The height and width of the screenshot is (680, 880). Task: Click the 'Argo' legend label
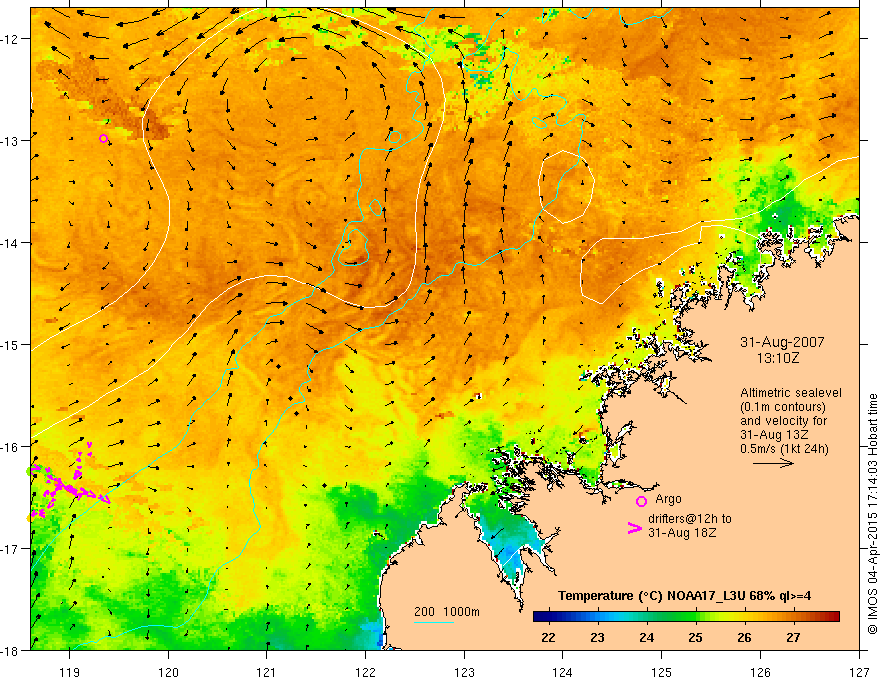[x=668, y=499]
